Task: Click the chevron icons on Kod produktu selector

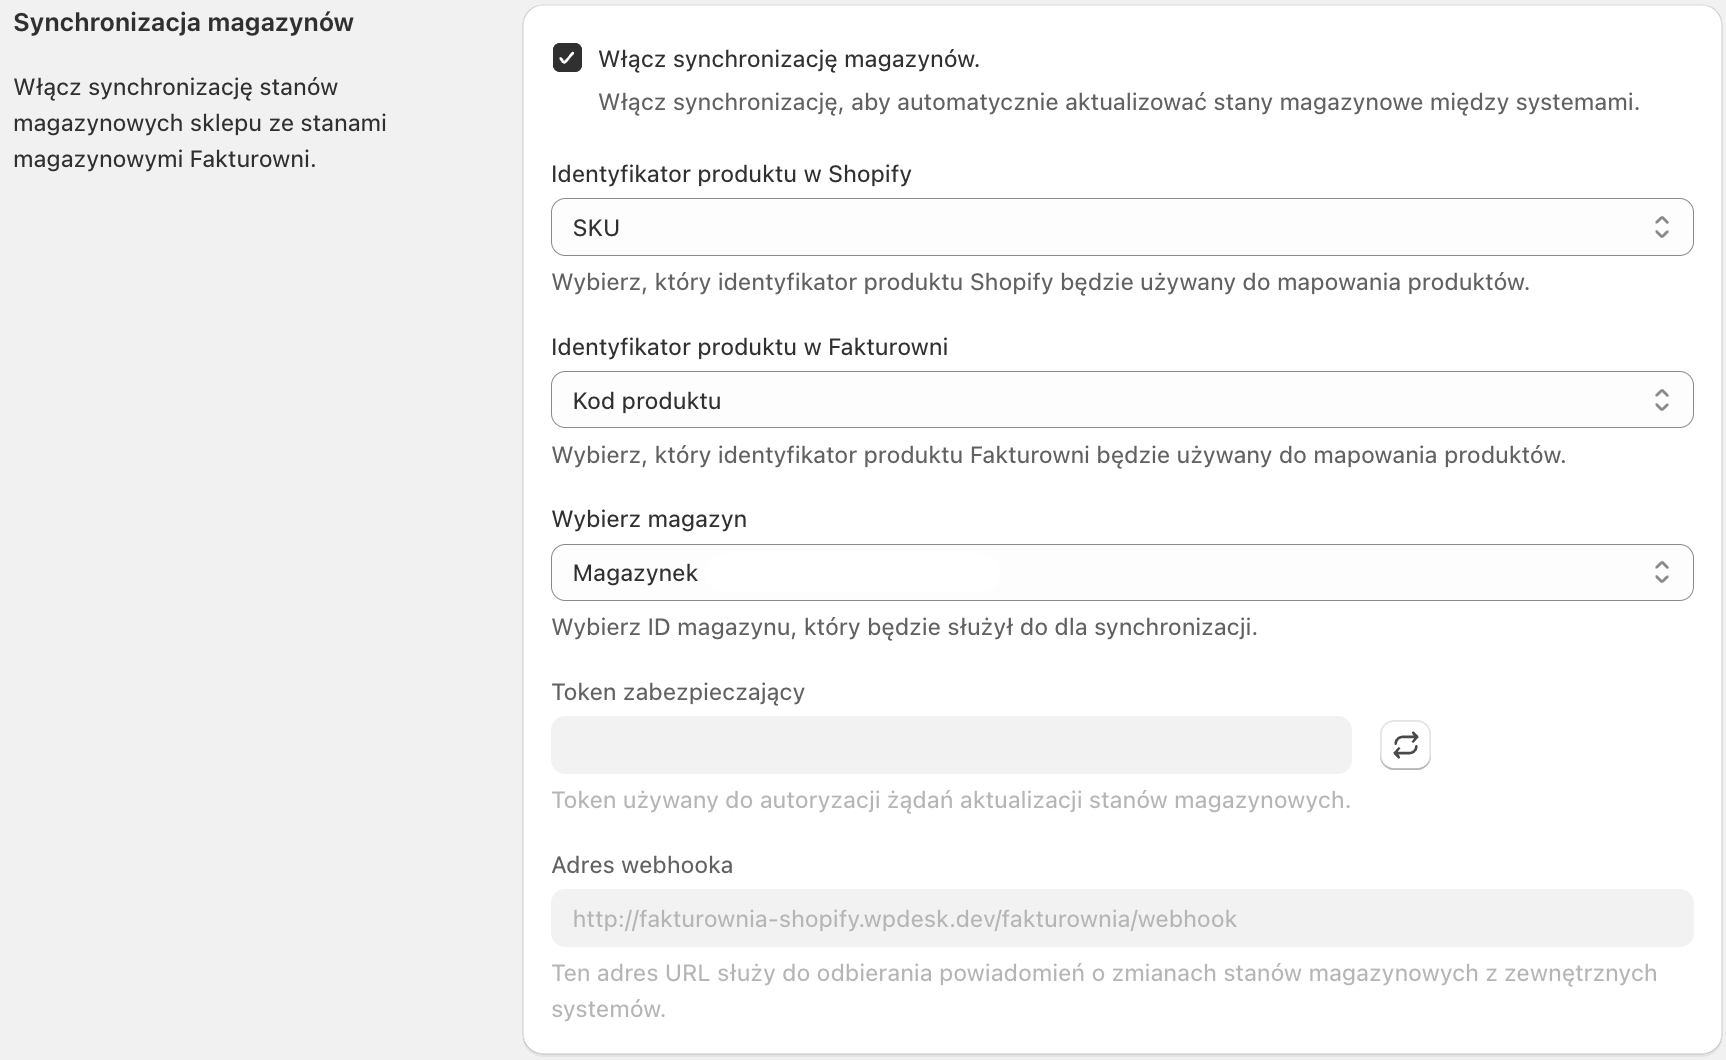Action: pyautogui.click(x=1661, y=400)
